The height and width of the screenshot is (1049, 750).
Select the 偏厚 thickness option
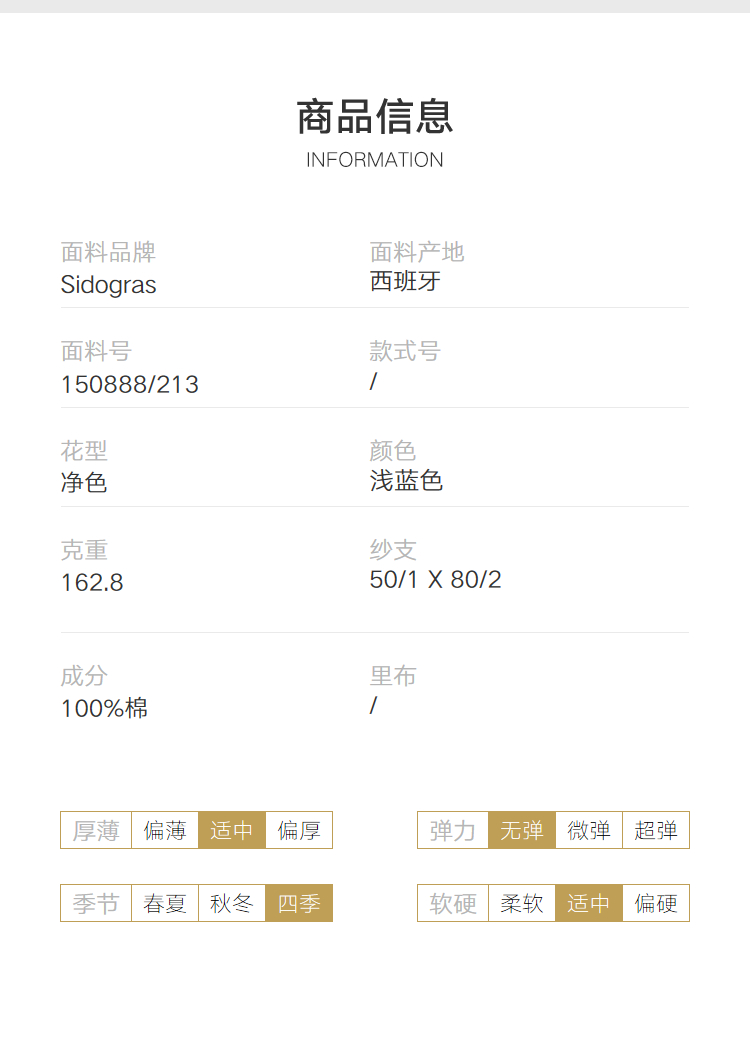[299, 830]
